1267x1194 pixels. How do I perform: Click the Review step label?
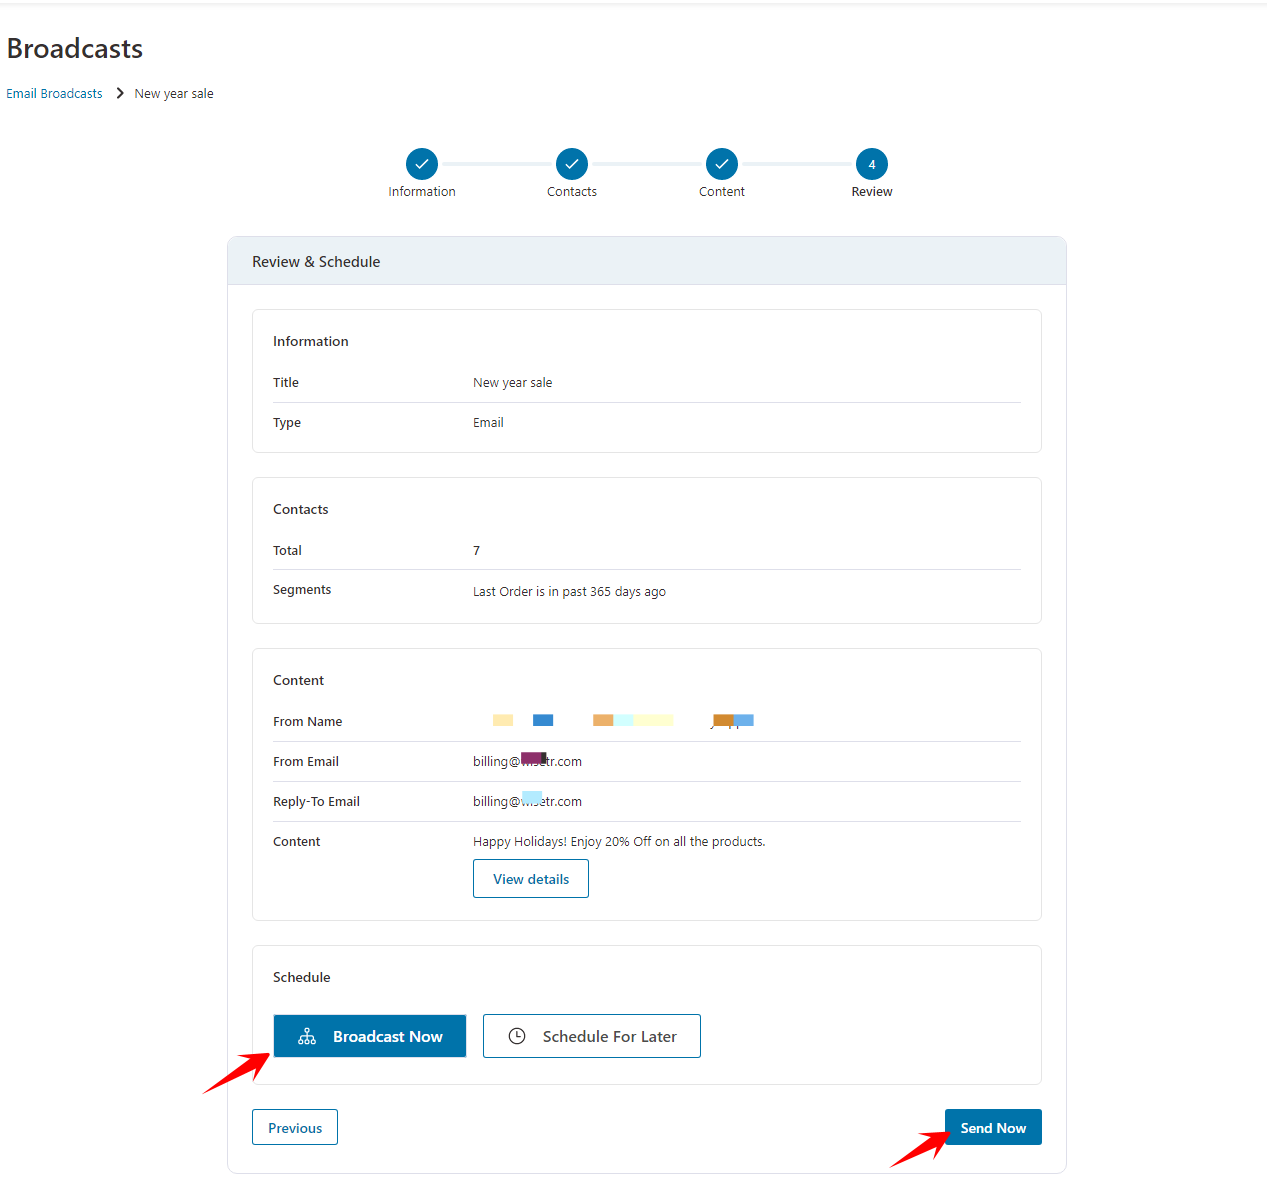point(872,192)
